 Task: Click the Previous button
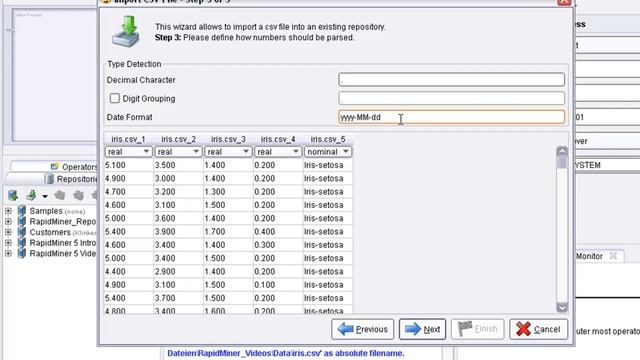[363, 329]
